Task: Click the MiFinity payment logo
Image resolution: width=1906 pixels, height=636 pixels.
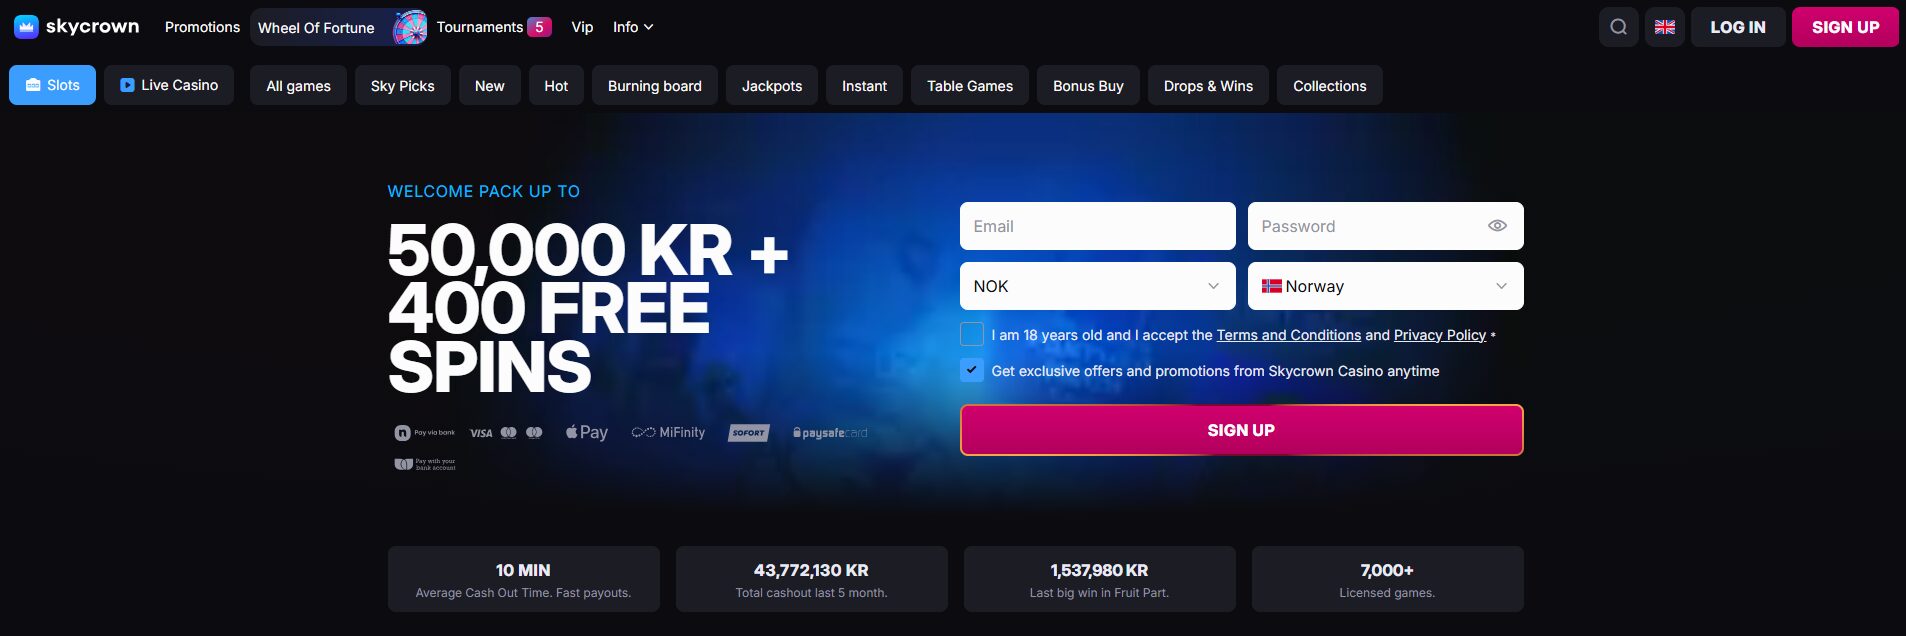Action: coord(668,432)
